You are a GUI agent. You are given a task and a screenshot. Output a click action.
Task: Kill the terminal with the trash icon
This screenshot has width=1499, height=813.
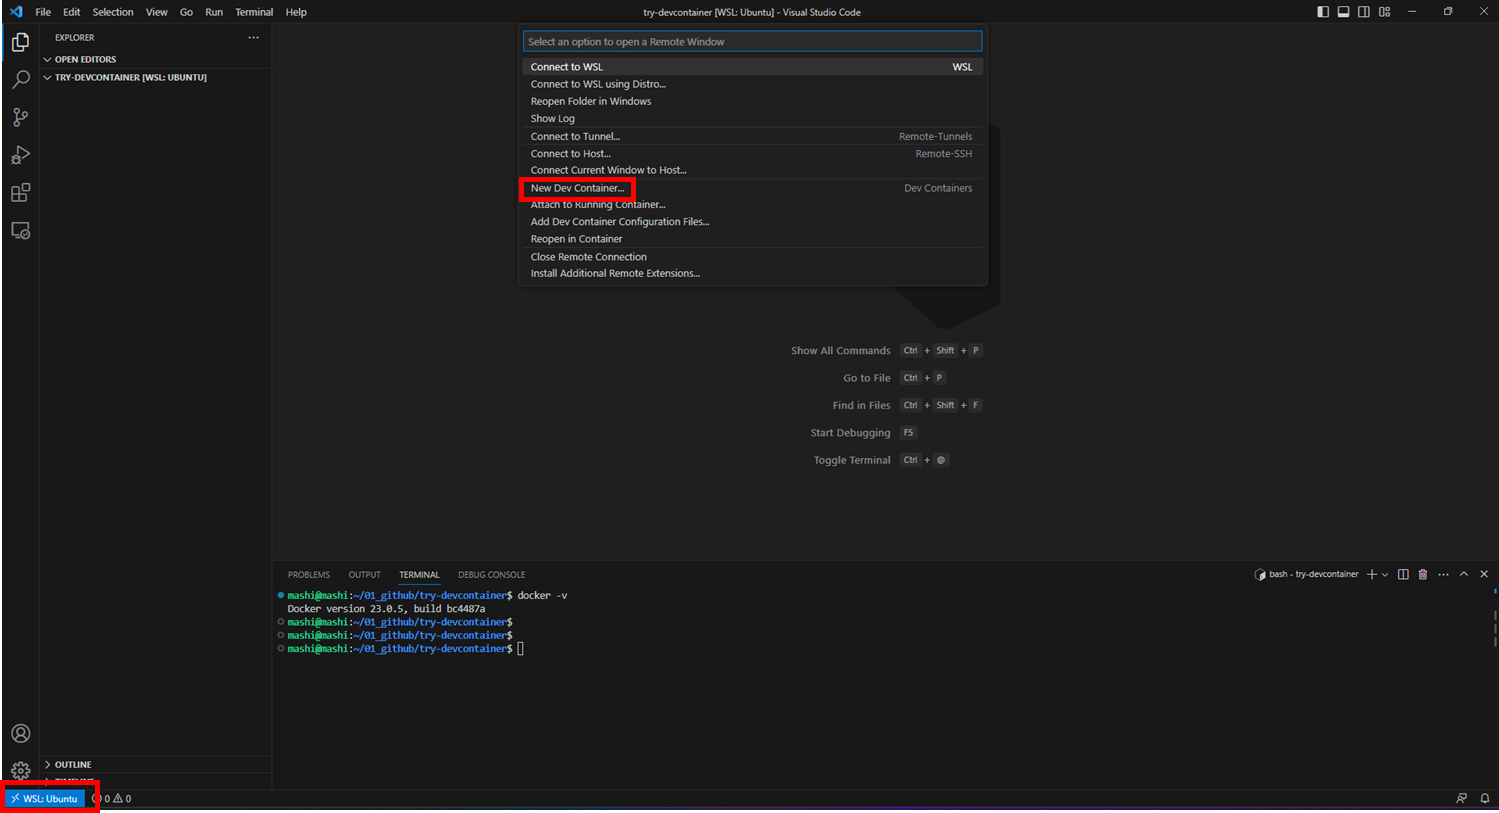coord(1422,574)
